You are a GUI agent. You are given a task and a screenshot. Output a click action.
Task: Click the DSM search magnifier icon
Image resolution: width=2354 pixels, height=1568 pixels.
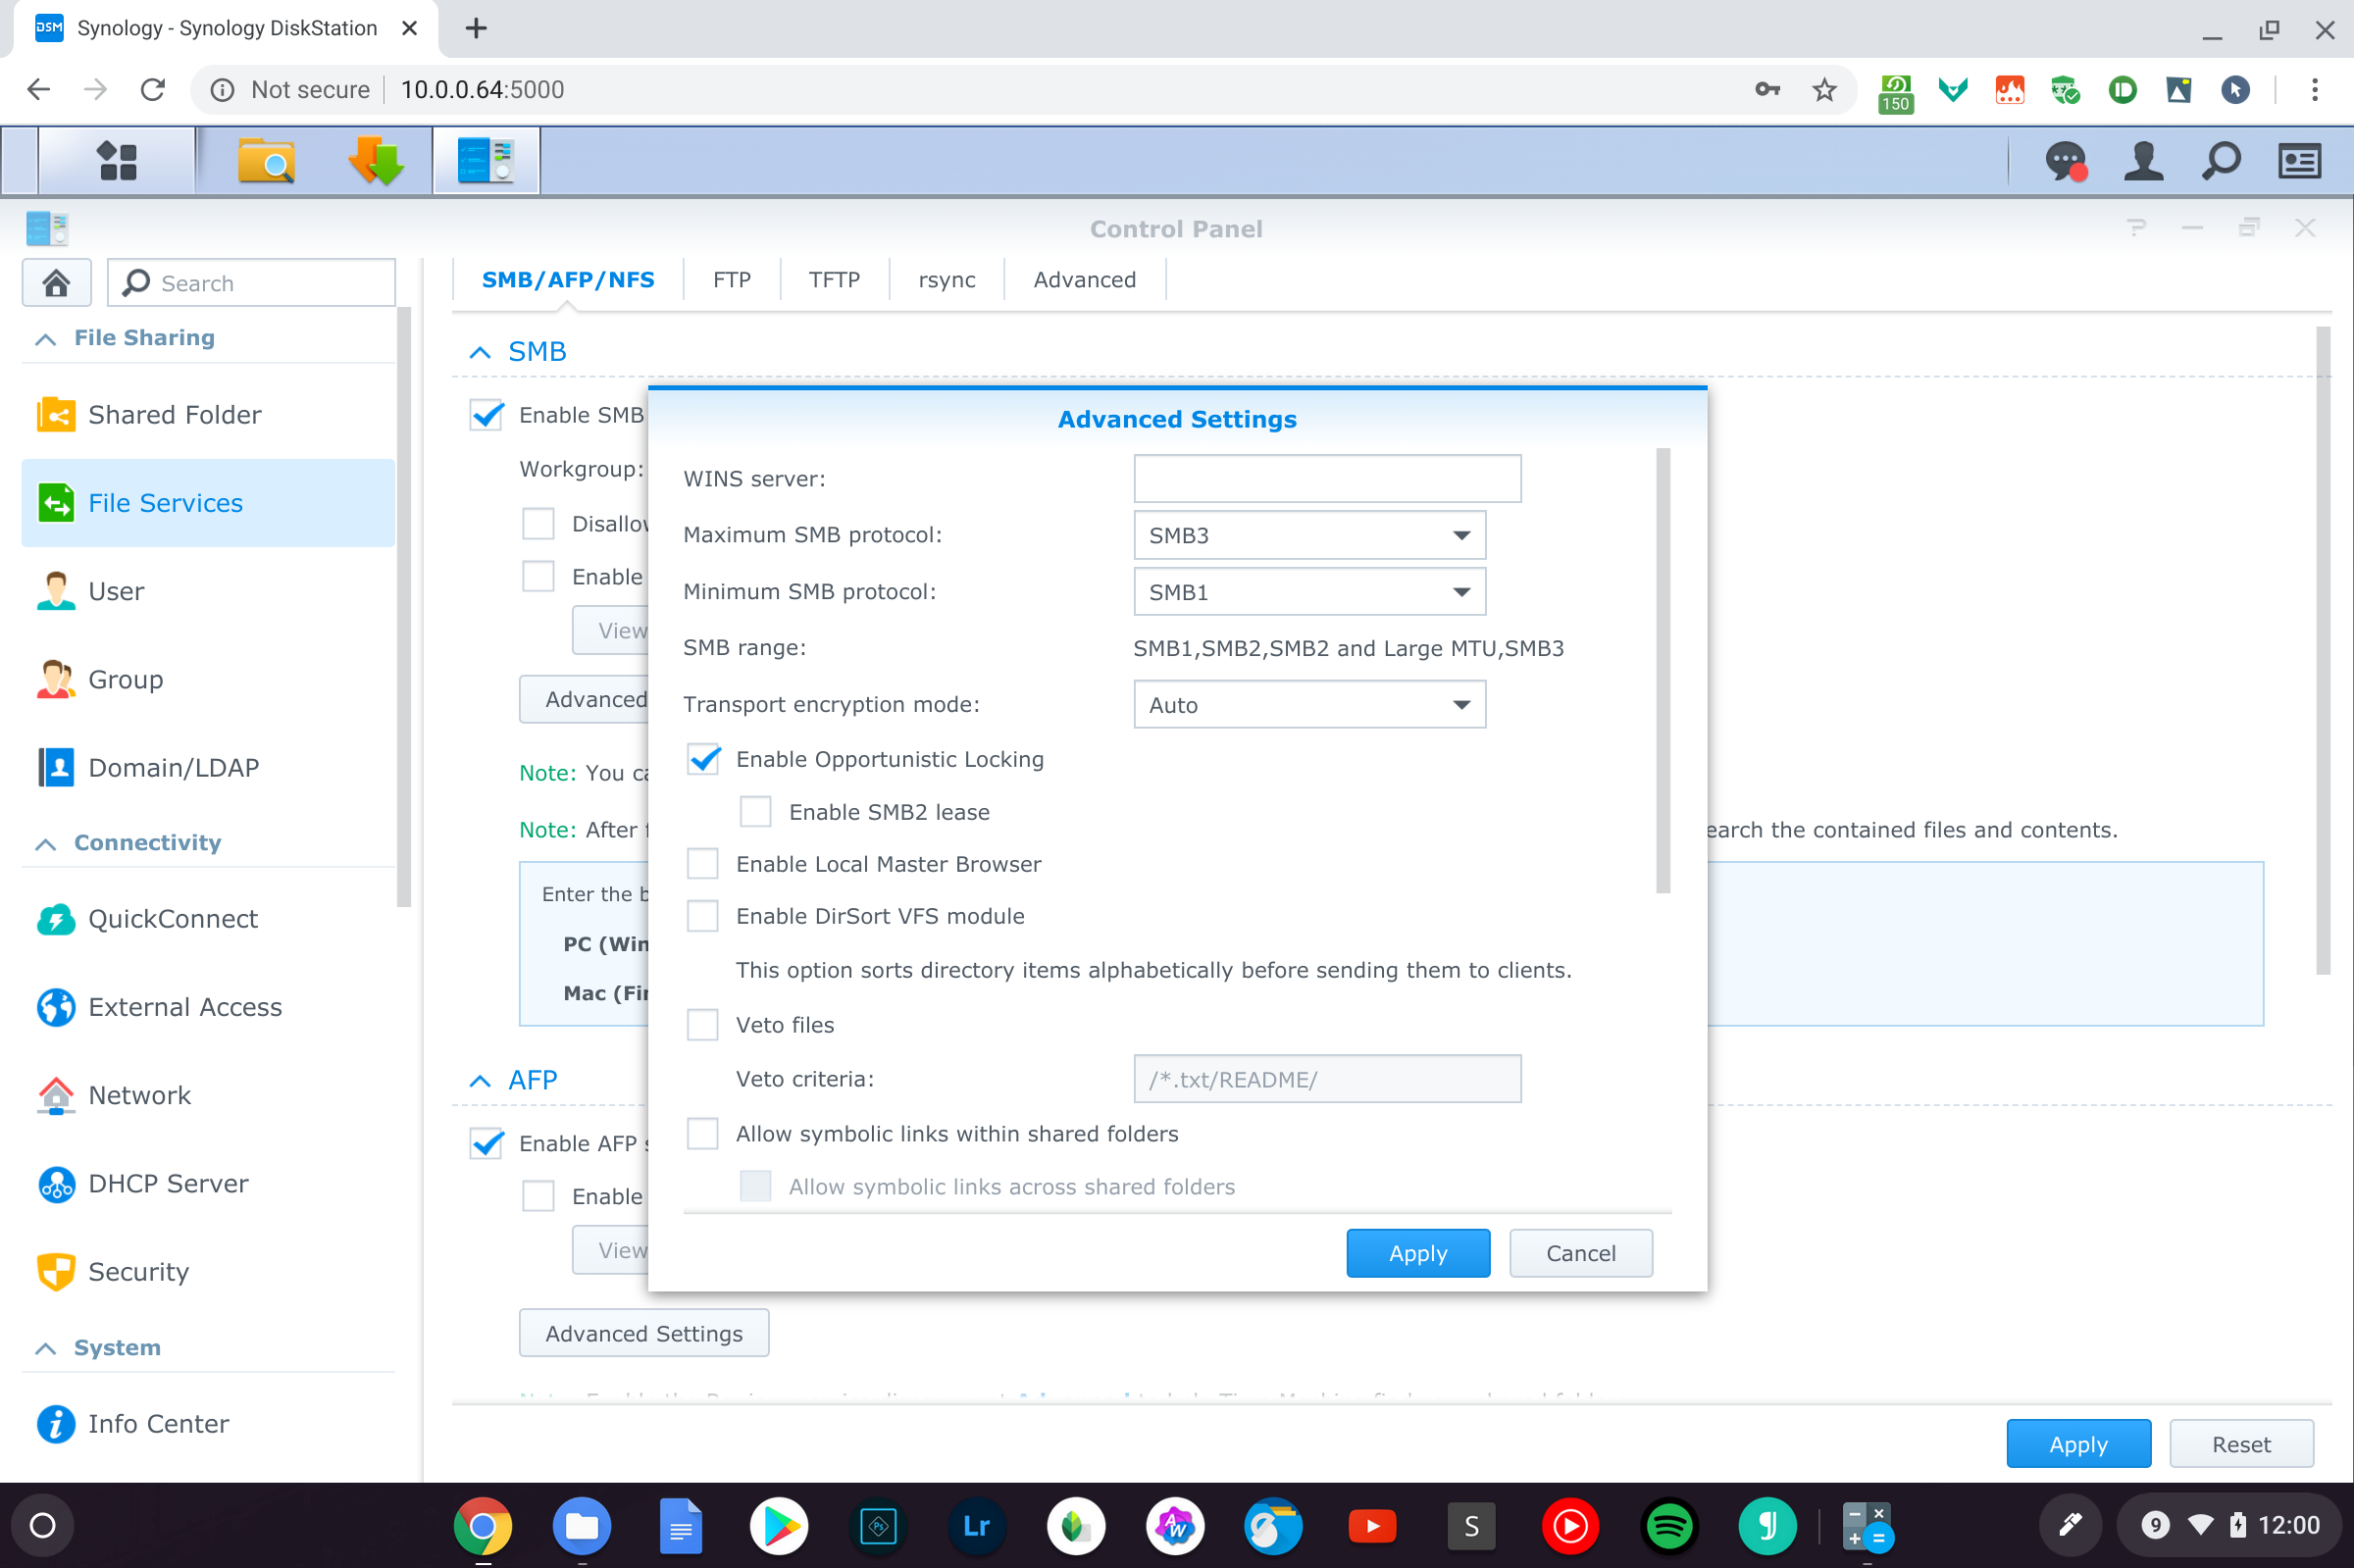(x=2221, y=161)
